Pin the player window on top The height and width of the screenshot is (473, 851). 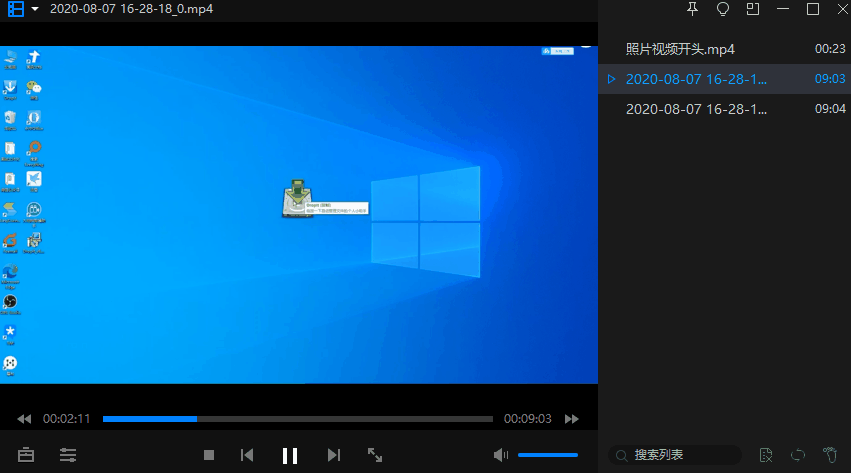(x=693, y=9)
